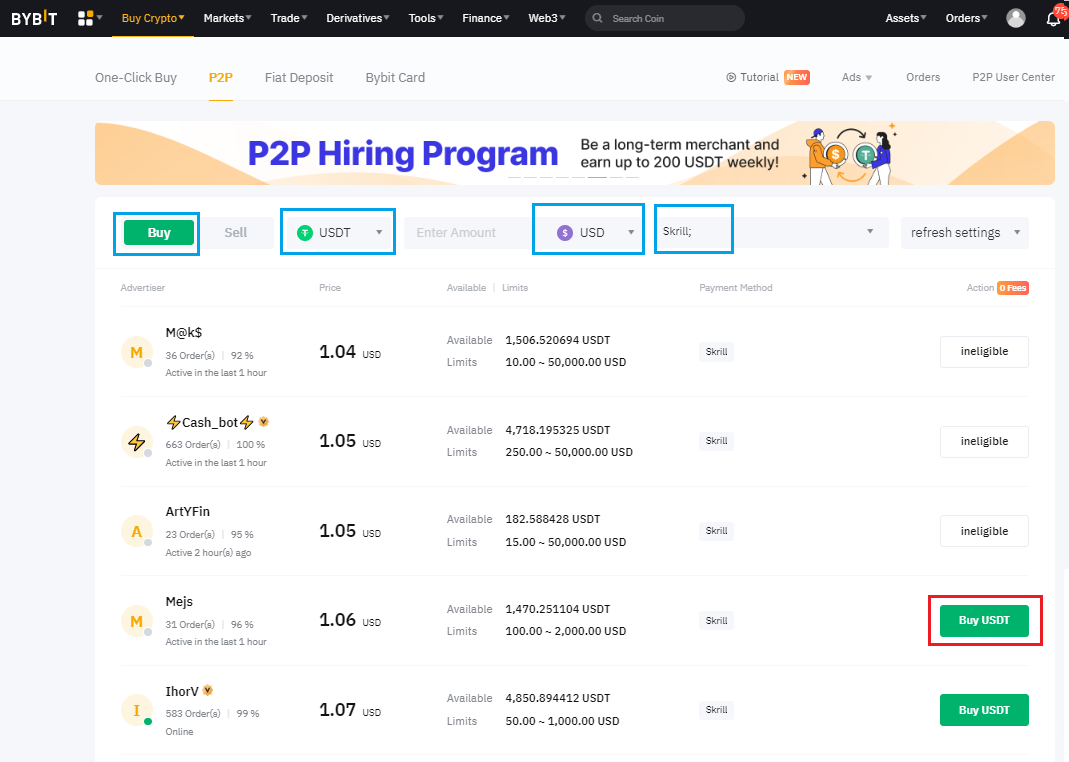This screenshot has height=762, width=1069.
Task: Click the Payment Method column header
Action: pyautogui.click(x=736, y=288)
